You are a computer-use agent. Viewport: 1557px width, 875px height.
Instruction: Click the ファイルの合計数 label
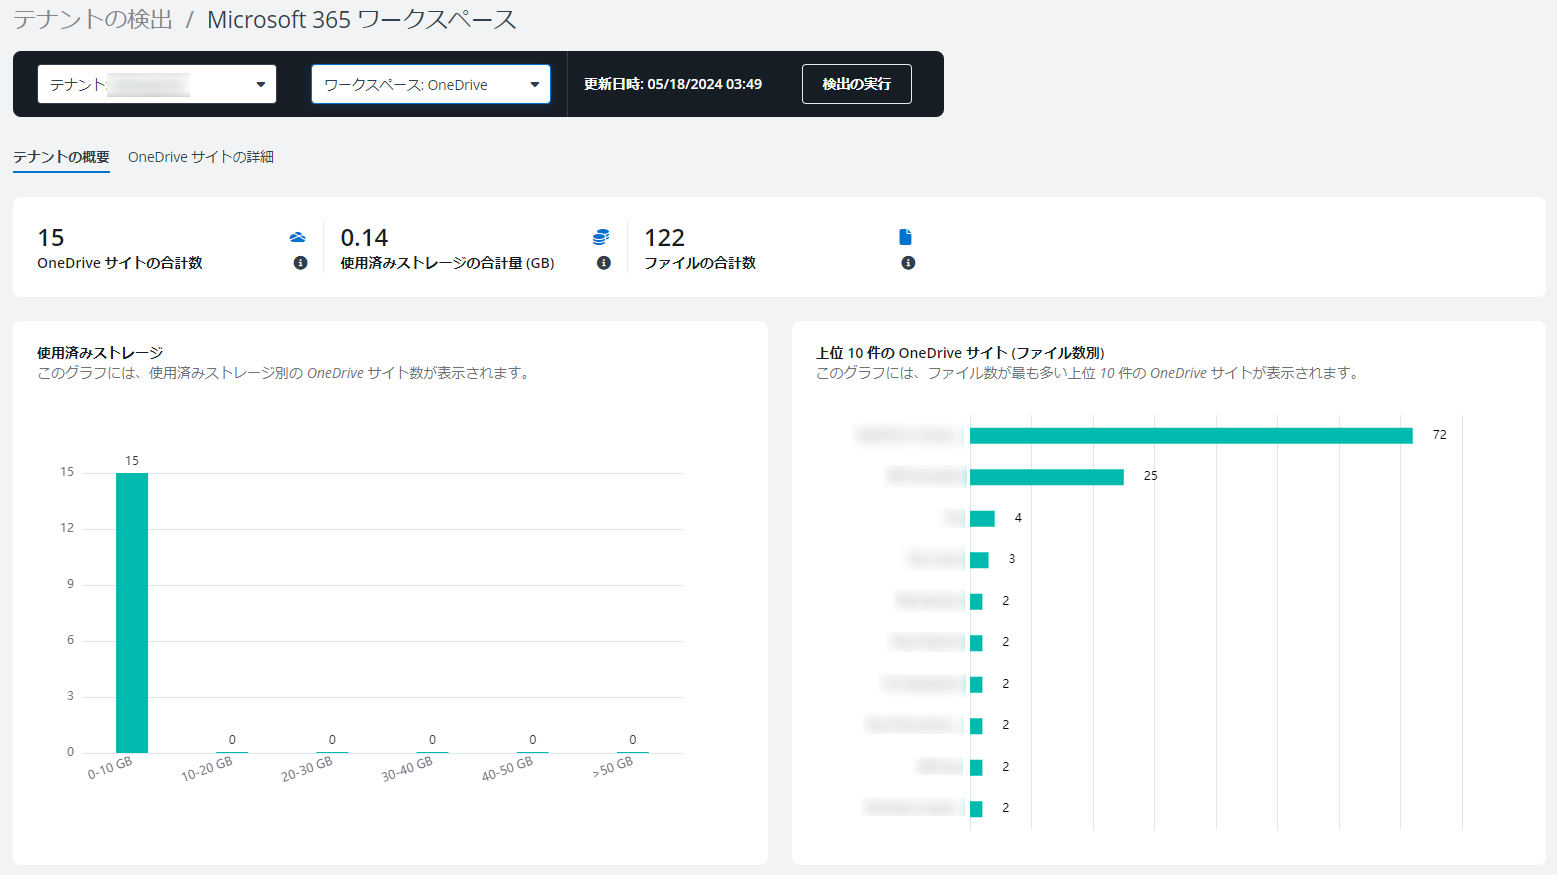click(700, 263)
